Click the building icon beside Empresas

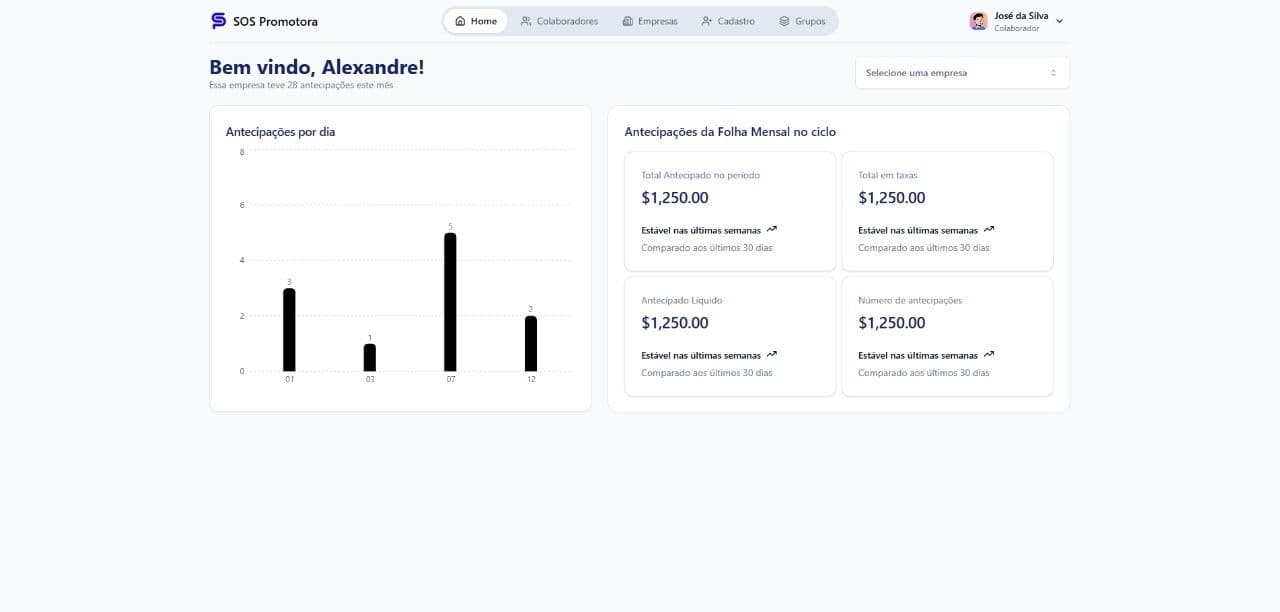(x=627, y=21)
